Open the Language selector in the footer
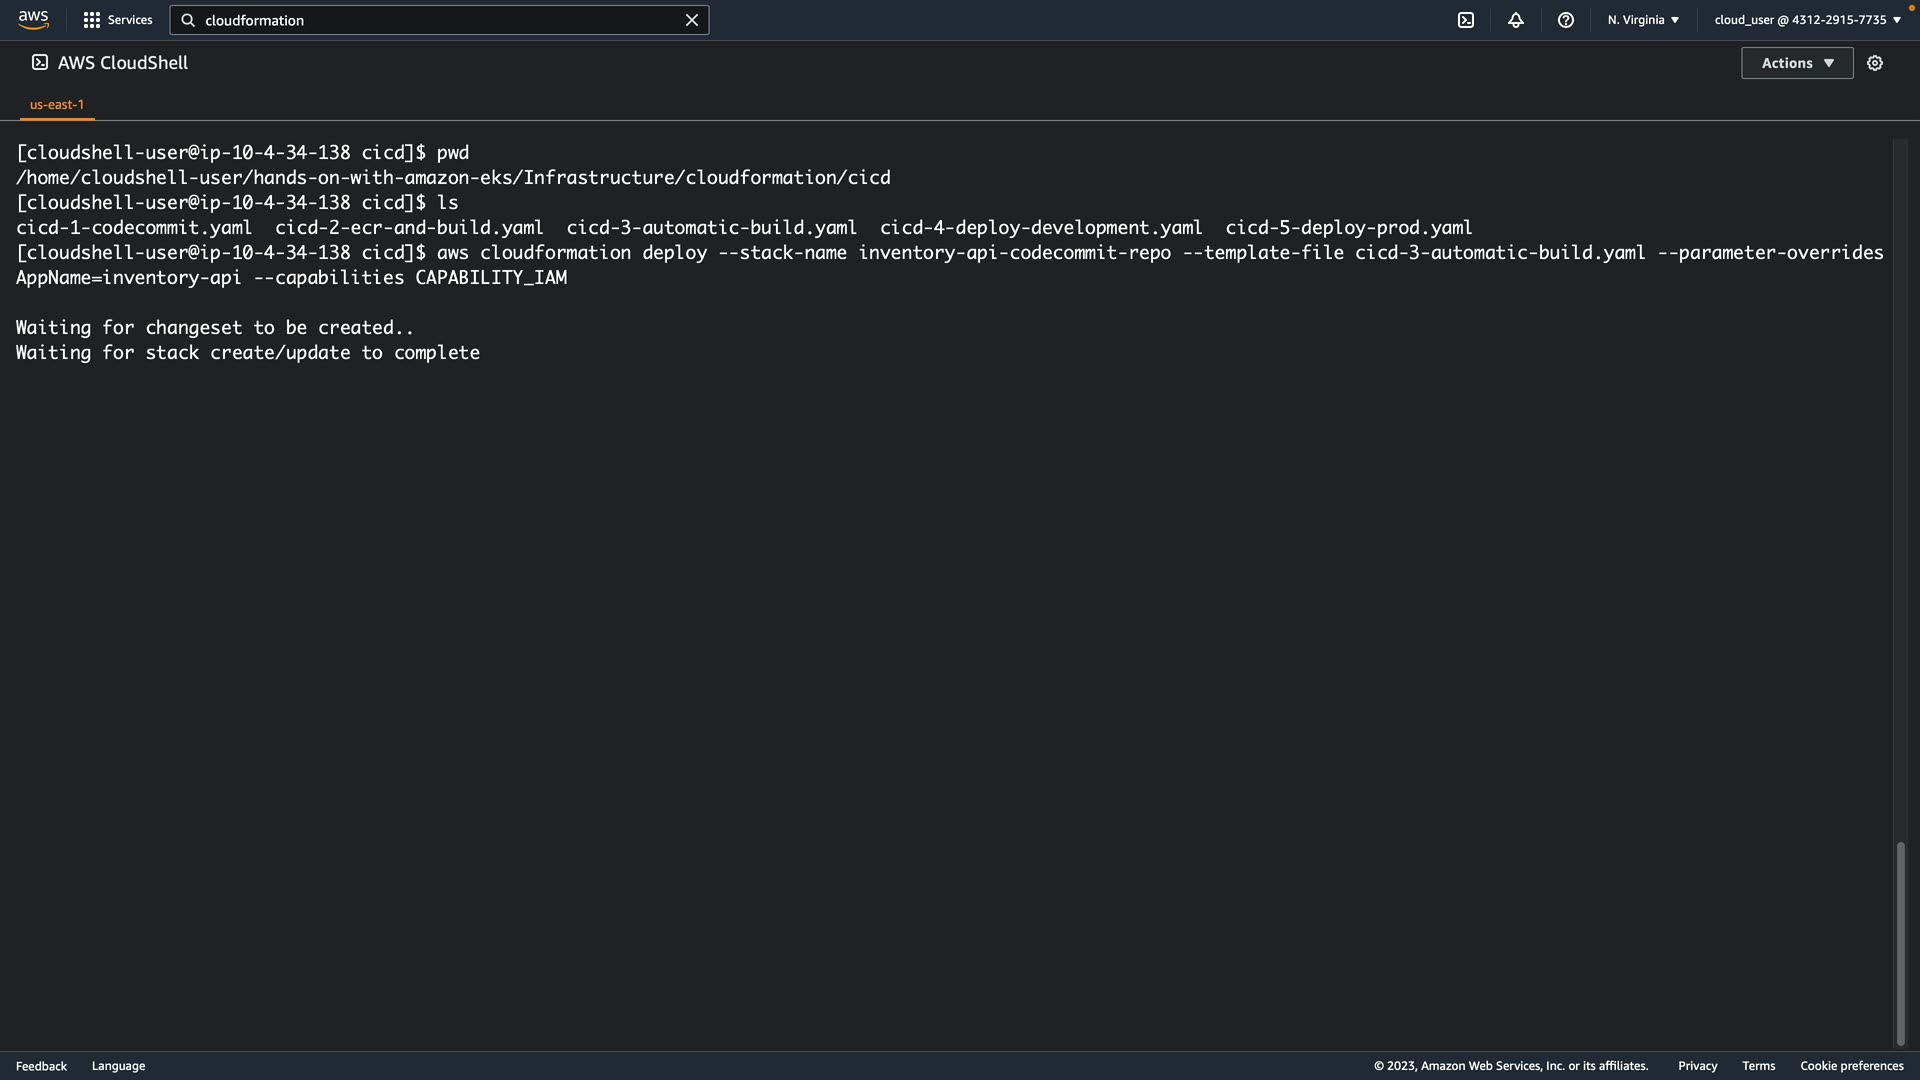Screen dimensions: 1920x1080 click(x=118, y=1066)
